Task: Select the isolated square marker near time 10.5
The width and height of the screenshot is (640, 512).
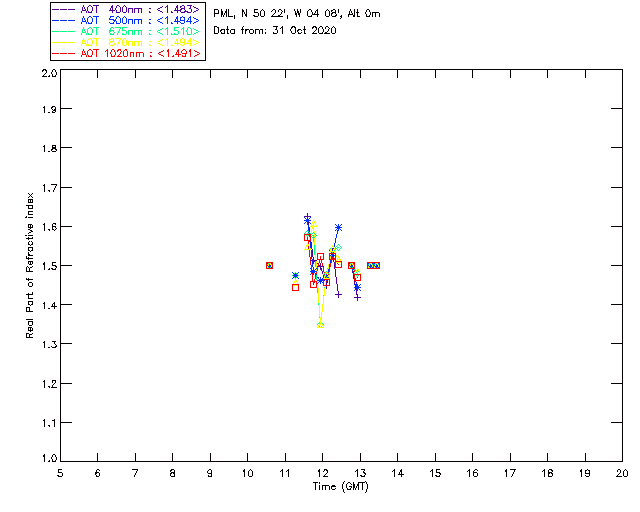Action: 269,265
